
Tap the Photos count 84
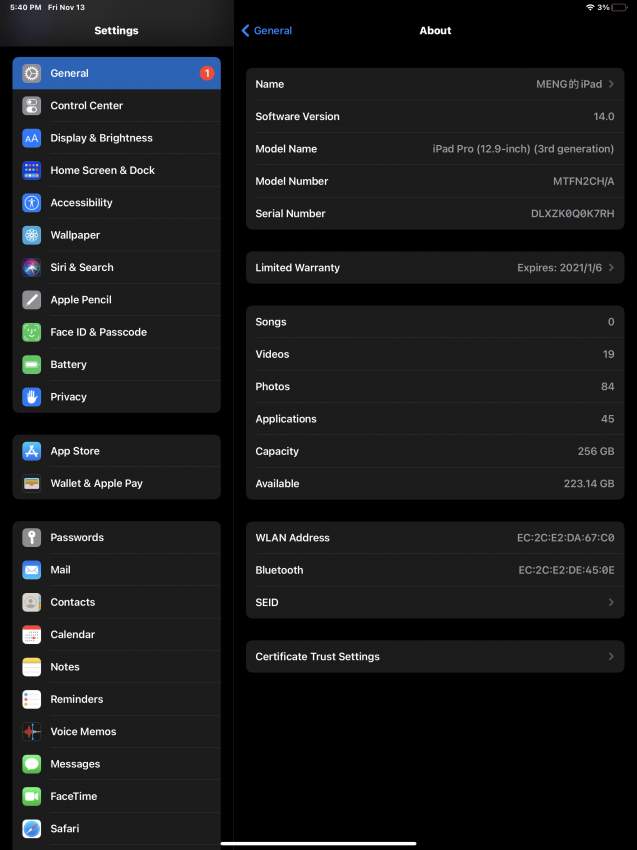tap(608, 387)
